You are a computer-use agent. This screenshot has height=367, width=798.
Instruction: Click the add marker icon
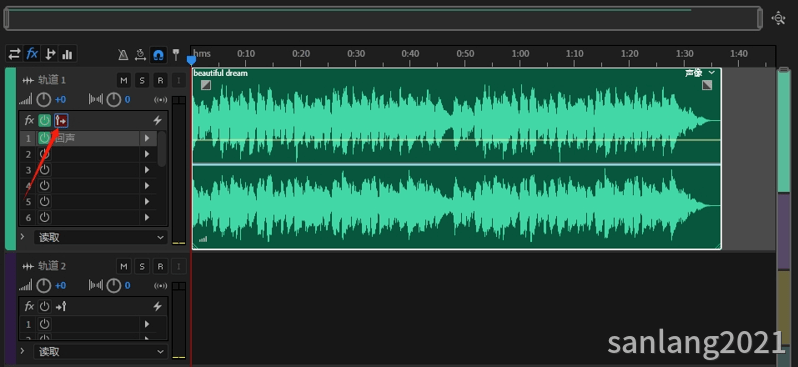[176, 54]
